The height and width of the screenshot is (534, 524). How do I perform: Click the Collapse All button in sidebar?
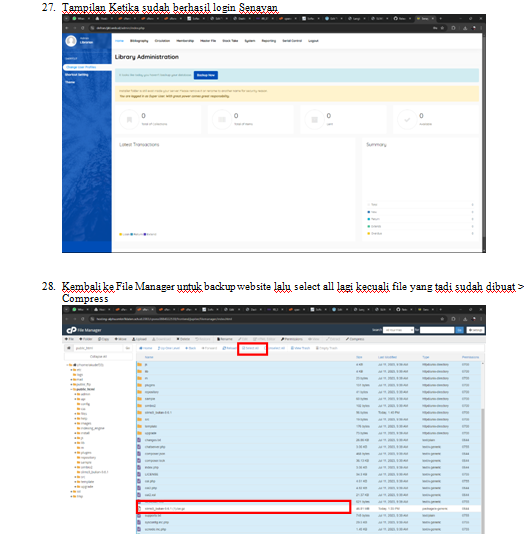(x=98, y=357)
